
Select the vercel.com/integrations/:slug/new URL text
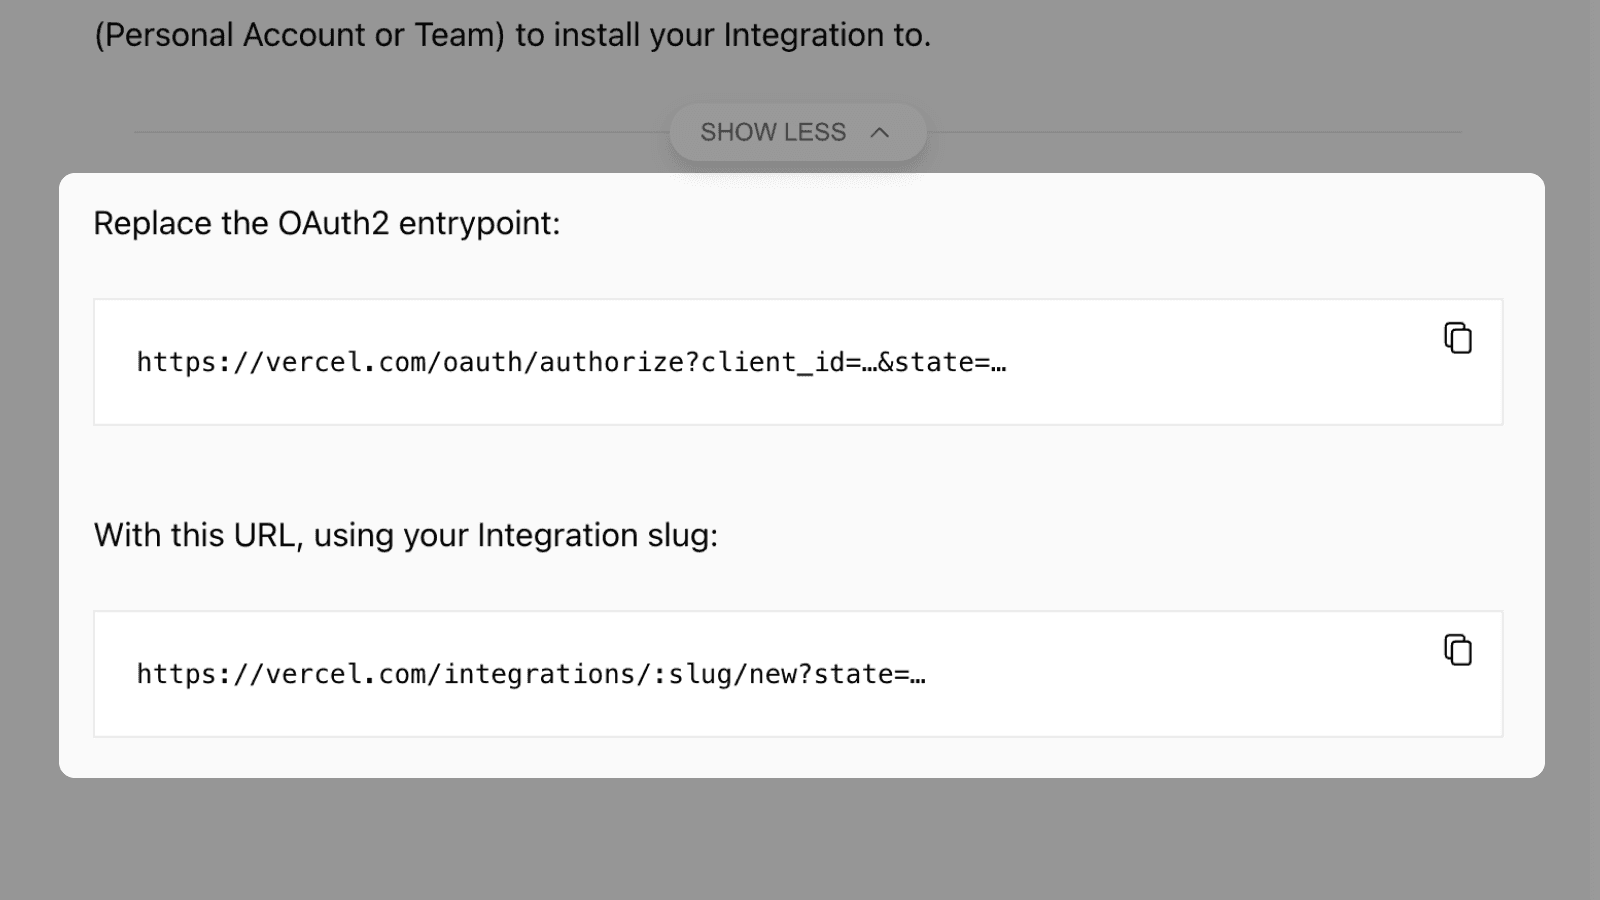[x=531, y=674]
